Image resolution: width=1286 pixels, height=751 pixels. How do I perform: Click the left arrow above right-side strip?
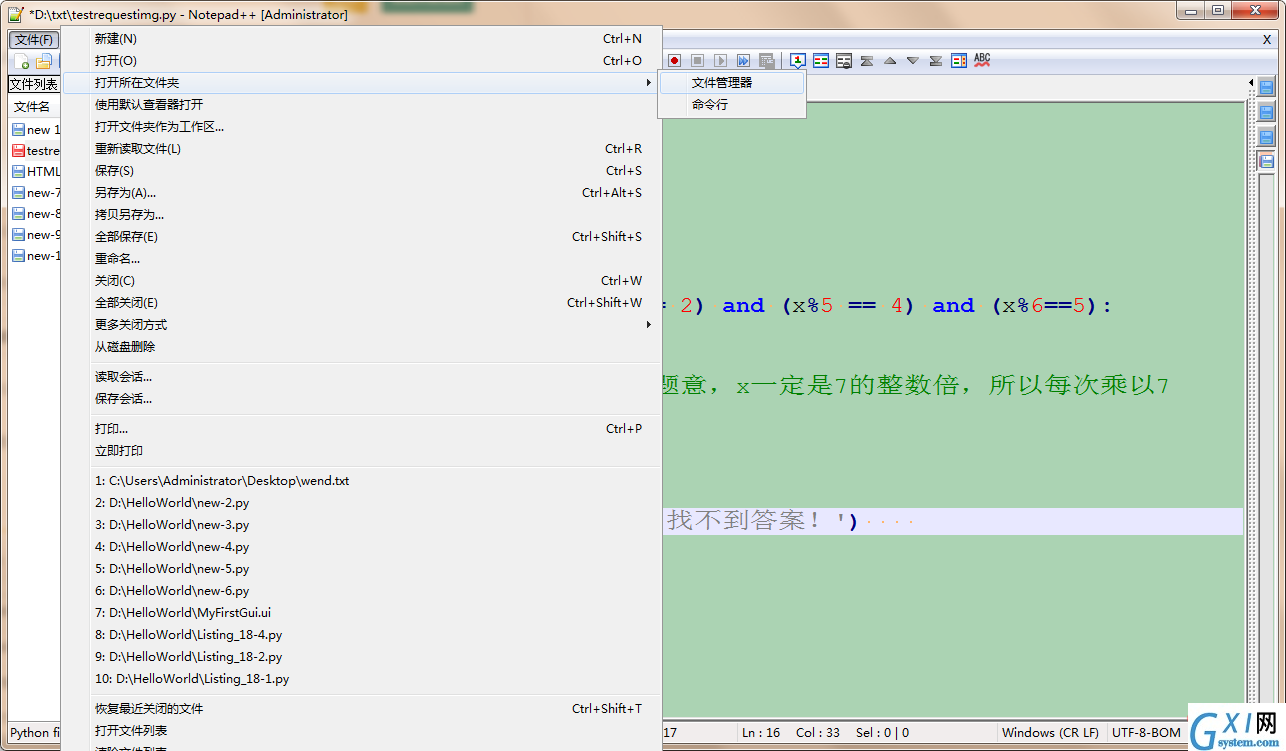pyautogui.click(x=1251, y=83)
